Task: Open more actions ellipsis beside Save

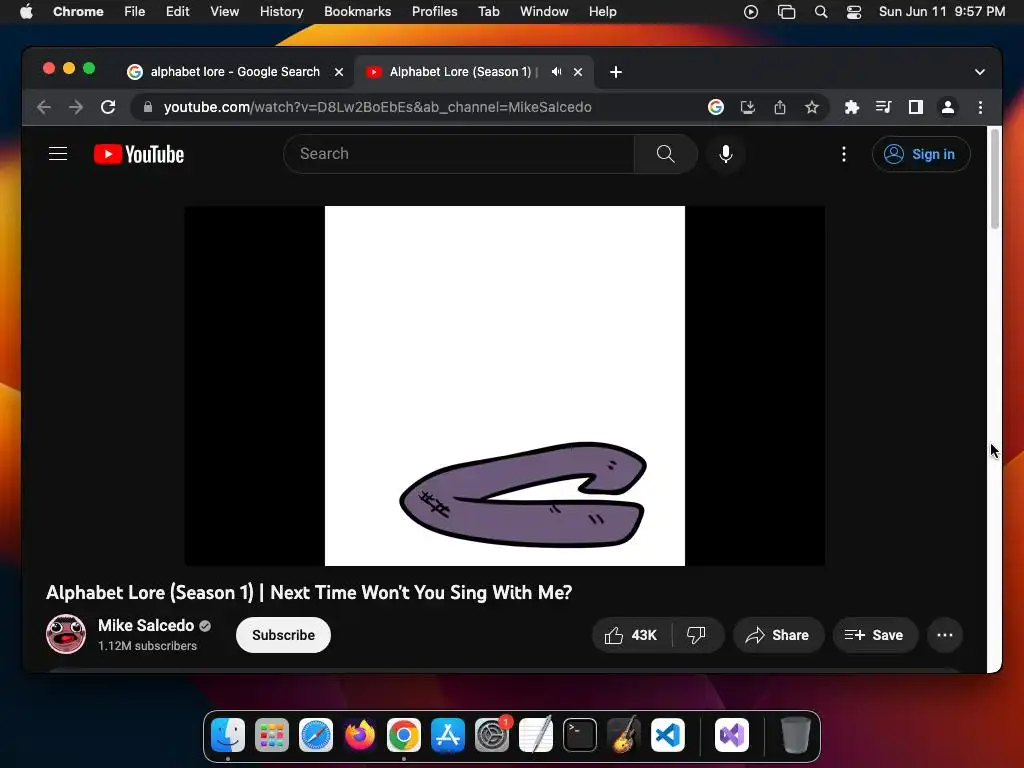Action: [944, 635]
